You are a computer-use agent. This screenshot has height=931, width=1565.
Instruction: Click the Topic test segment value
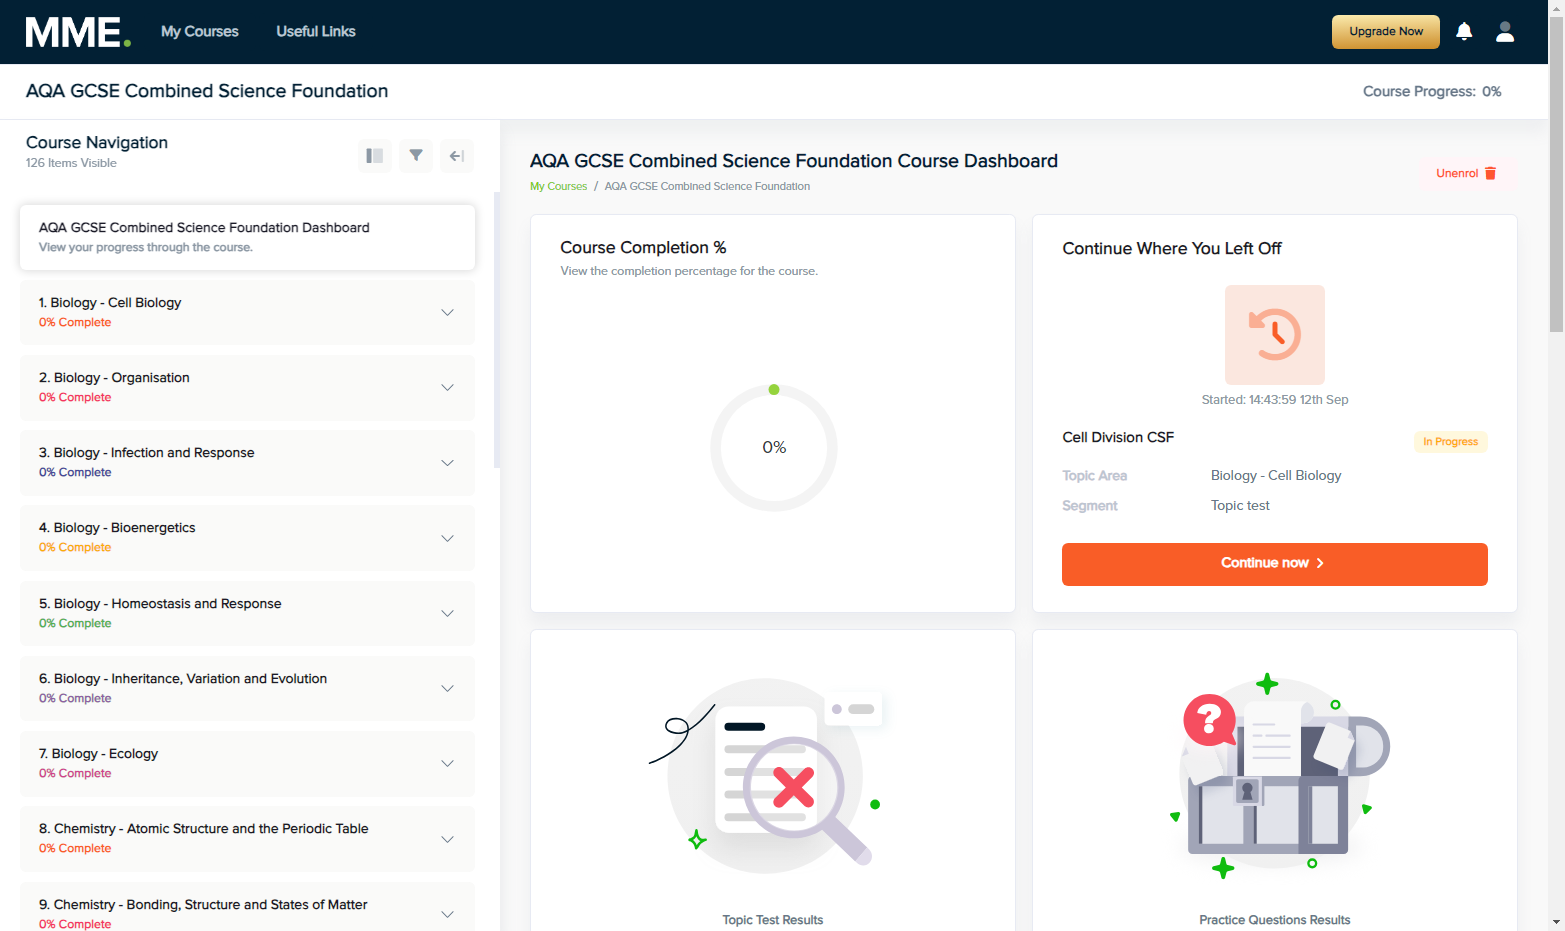1240,506
